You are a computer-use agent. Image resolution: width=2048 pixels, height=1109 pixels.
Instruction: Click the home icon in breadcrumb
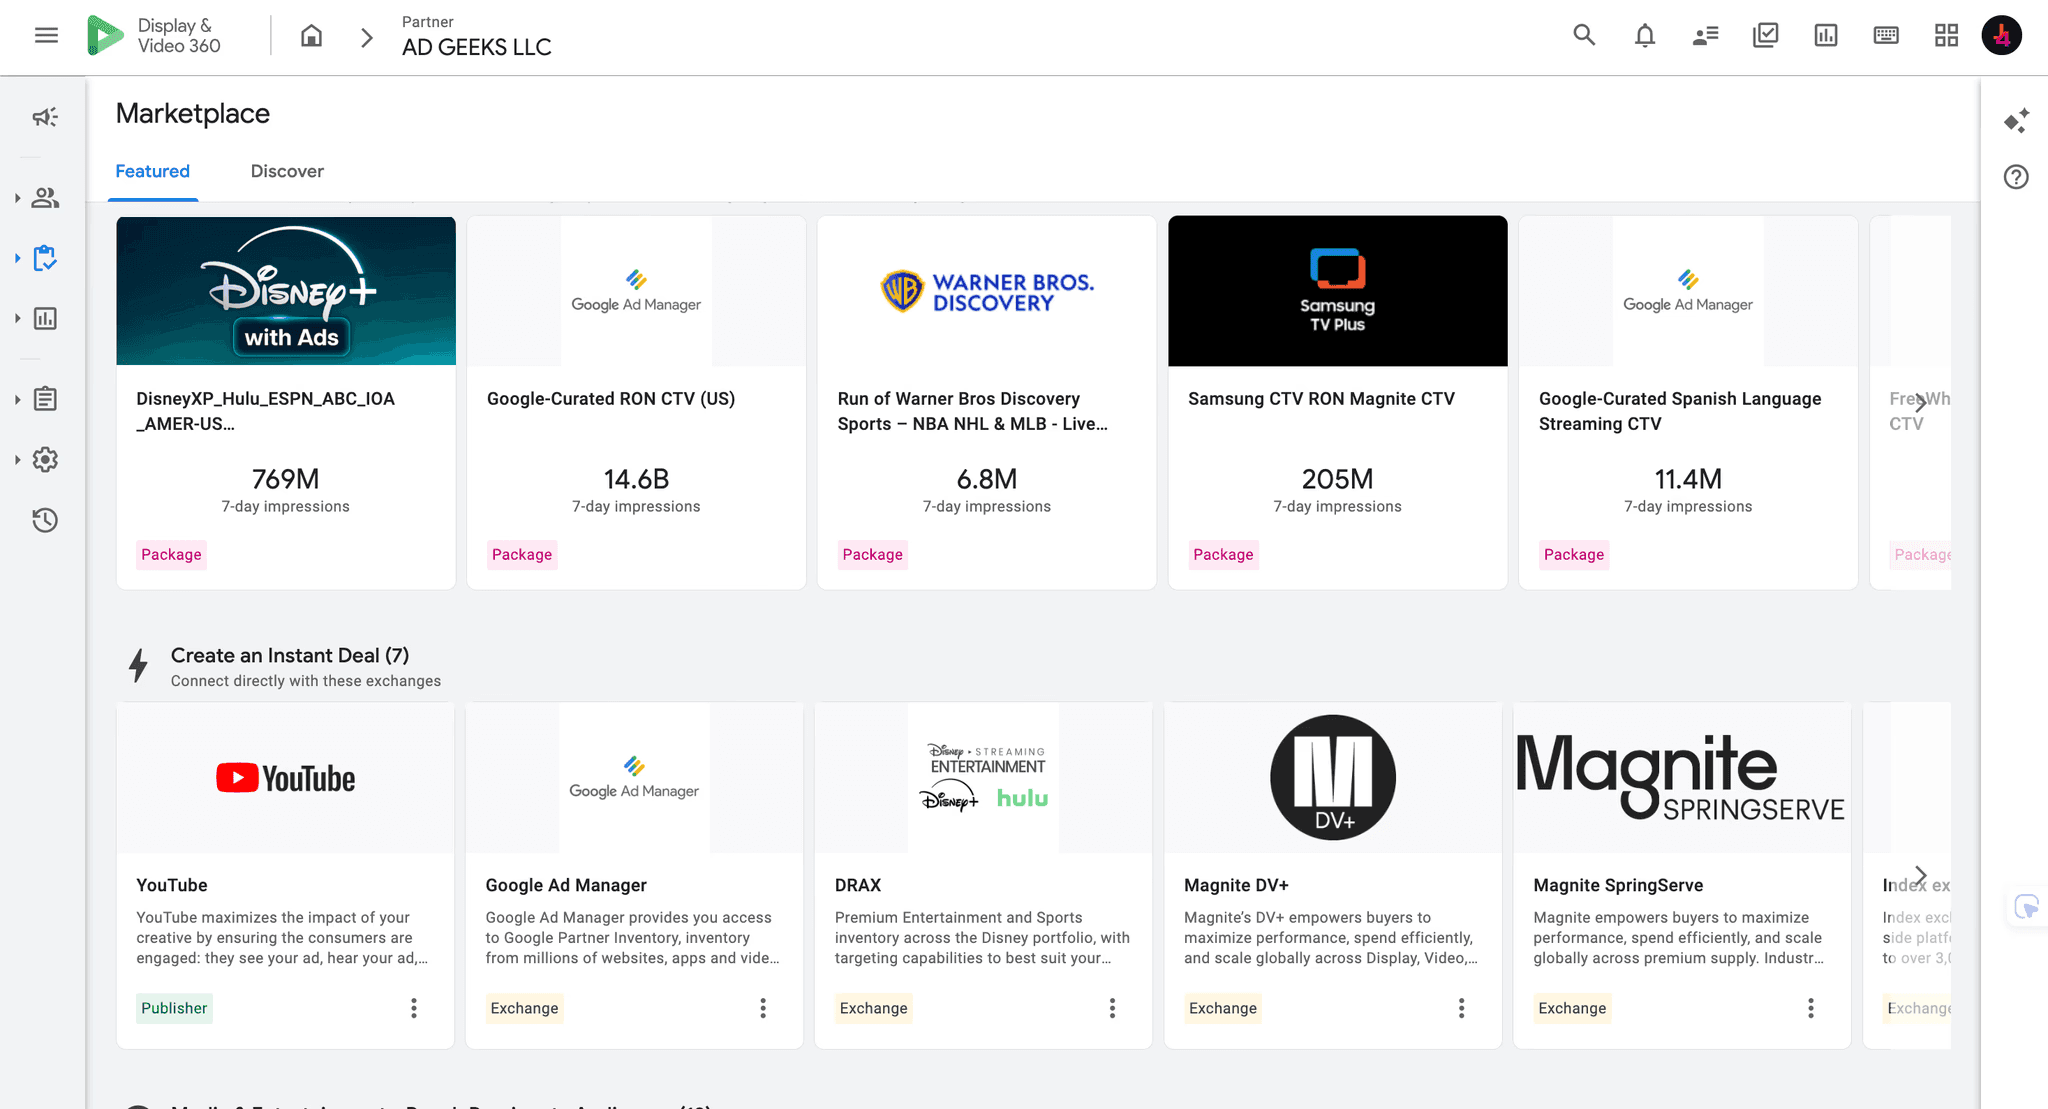click(x=311, y=37)
